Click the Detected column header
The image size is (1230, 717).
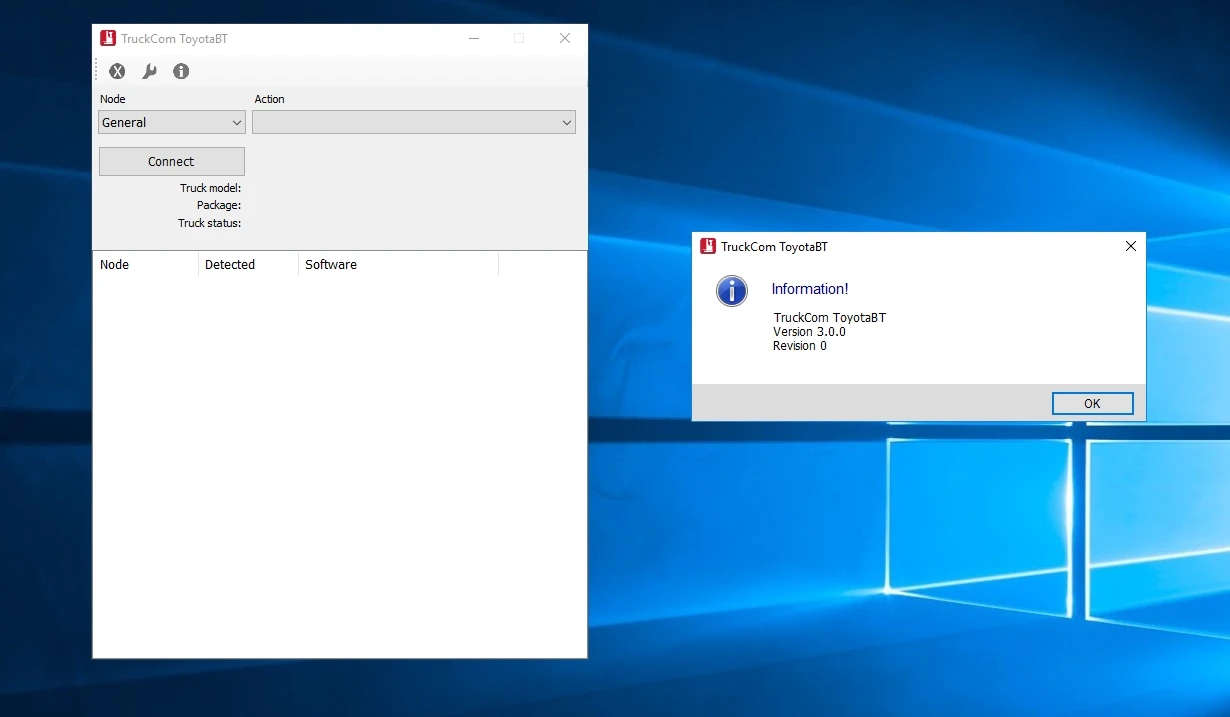coord(248,264)
